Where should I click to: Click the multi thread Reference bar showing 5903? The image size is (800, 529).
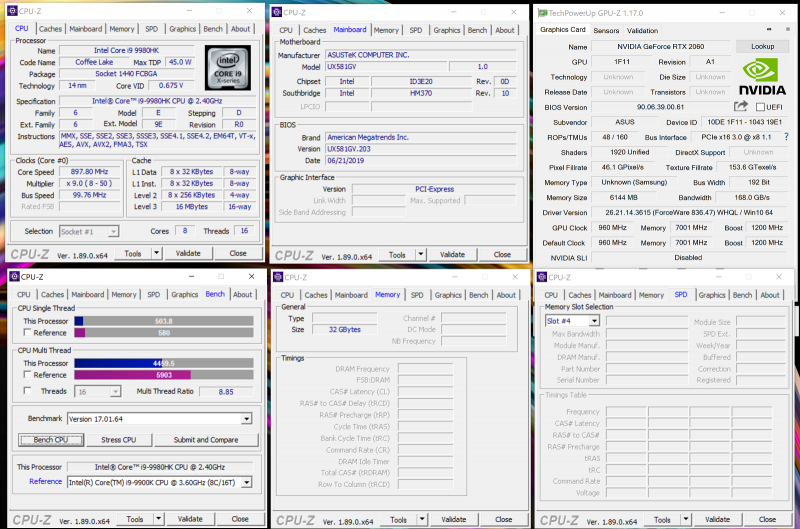164,374
